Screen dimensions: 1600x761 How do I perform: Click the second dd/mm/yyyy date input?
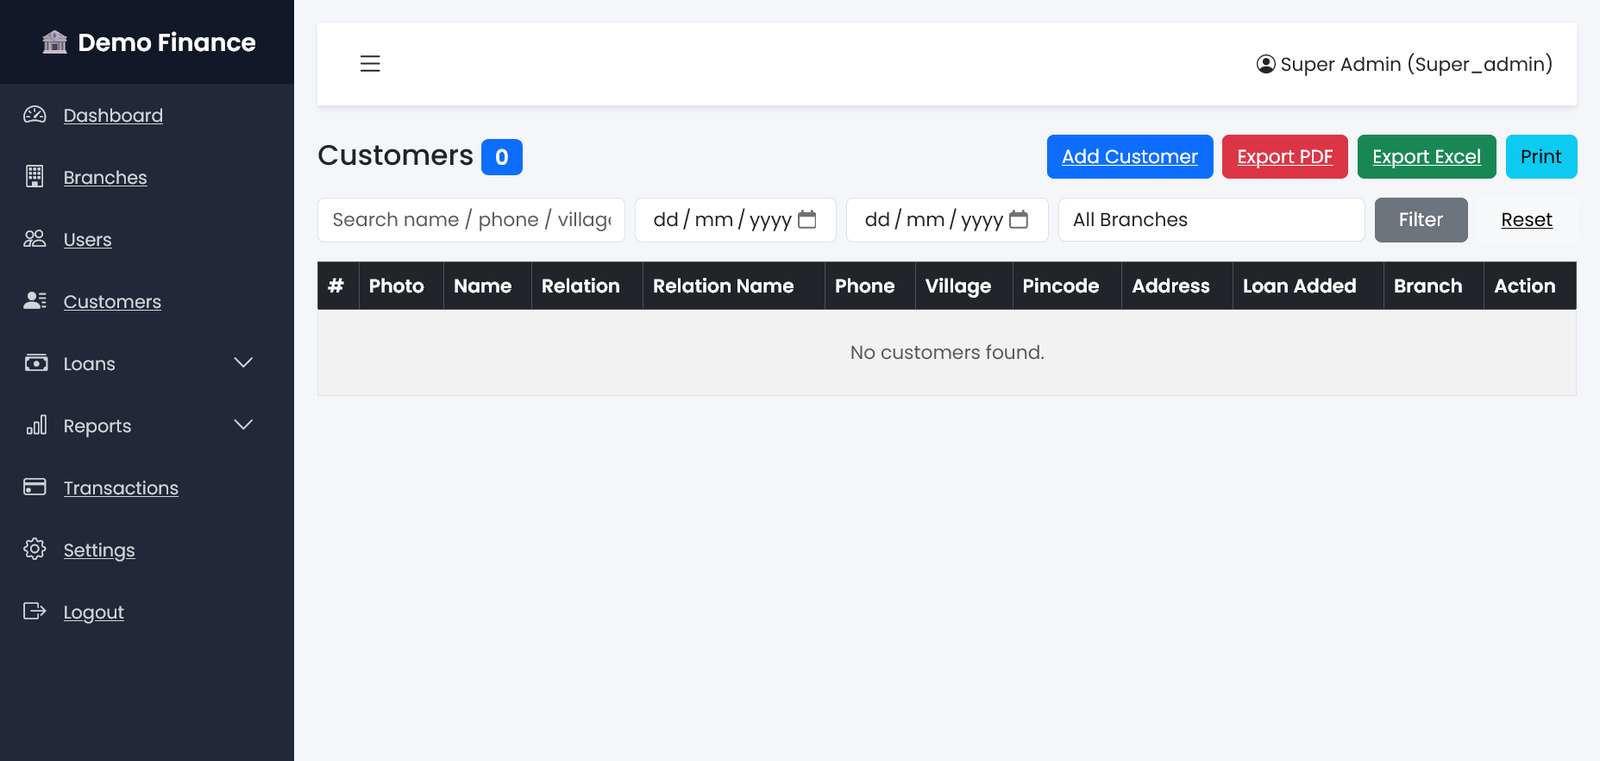coord(947,220)
